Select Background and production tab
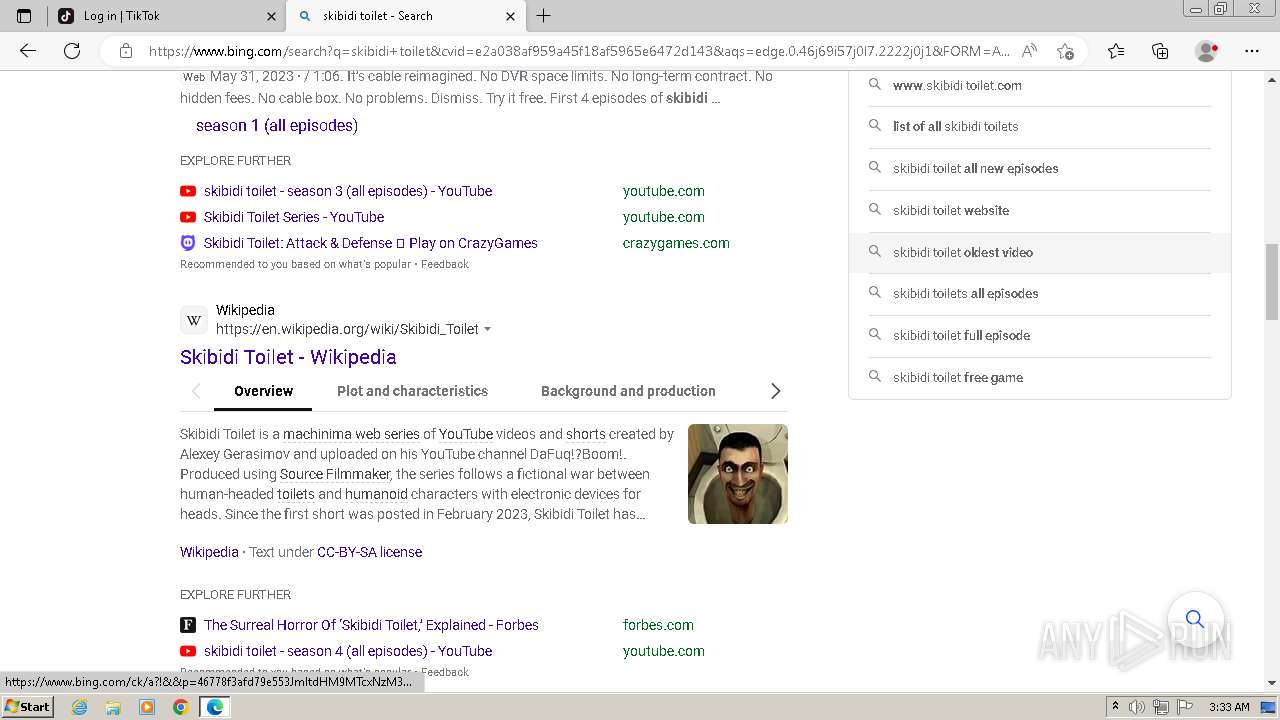This screenshot has width=1280, height=720. (628, 391)
